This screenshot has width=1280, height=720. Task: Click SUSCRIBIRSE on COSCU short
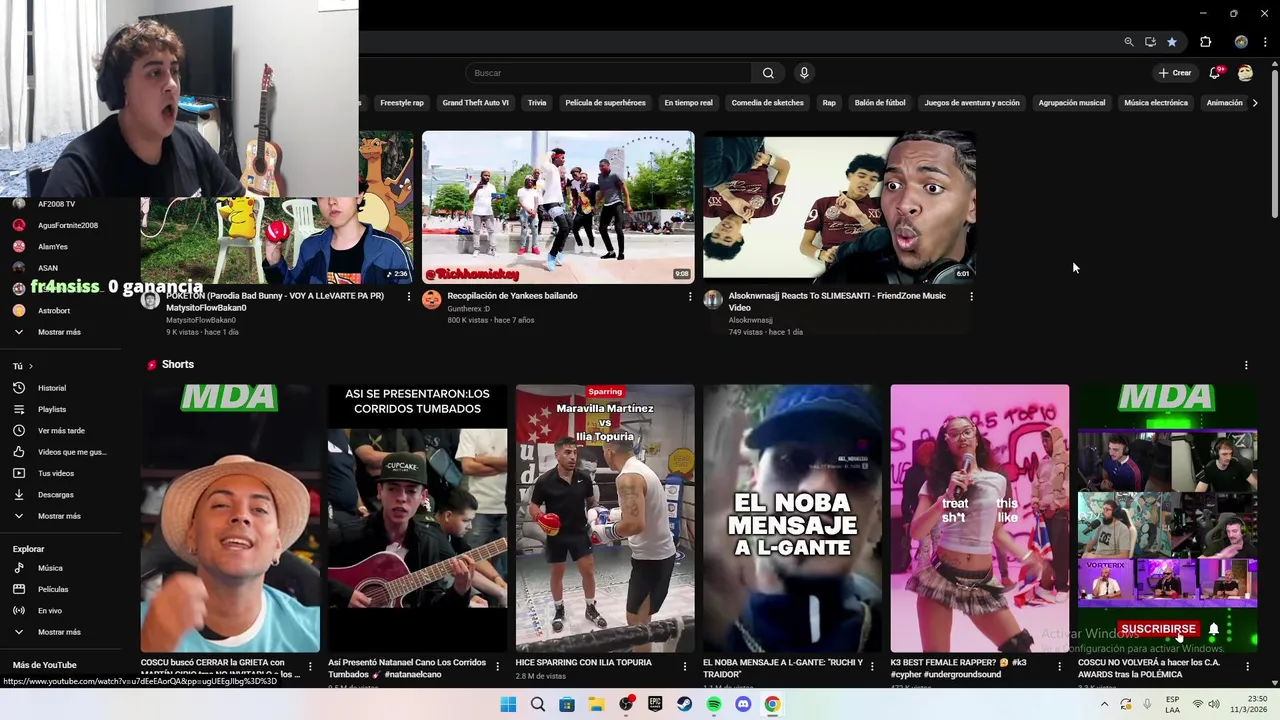point(1158,629)
